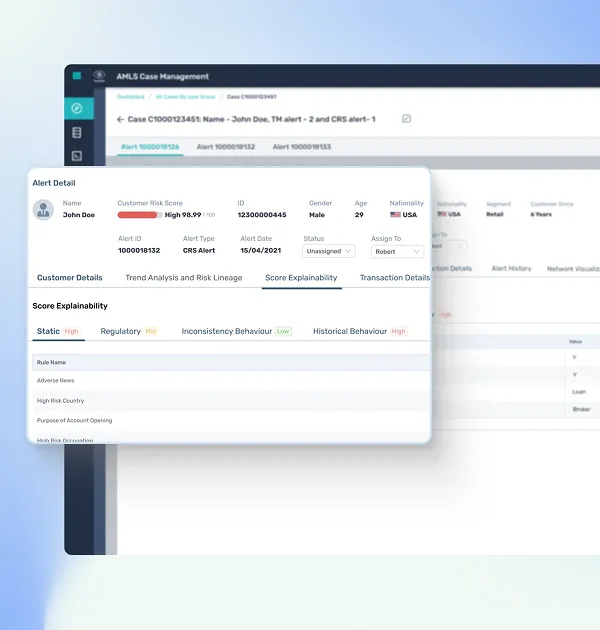
Task: Open the apps grid icon in header
Action: [77, 76]
